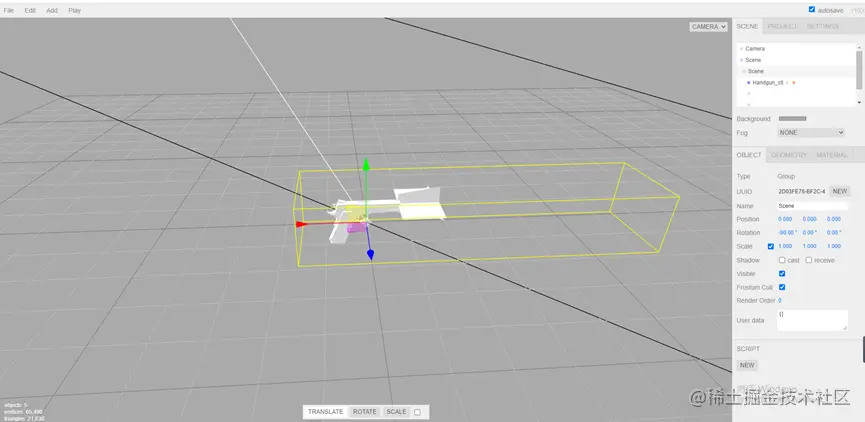The height and width of the screenshot is (422, 865).
Task: Open the CAMERA viewport dropdown
Action: [x=708, y=26]
